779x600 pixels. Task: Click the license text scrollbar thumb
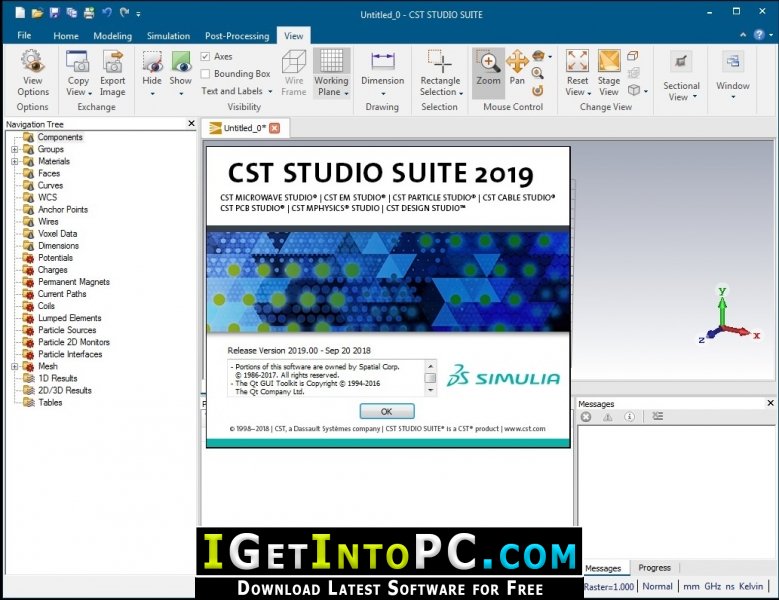(430, 378)
